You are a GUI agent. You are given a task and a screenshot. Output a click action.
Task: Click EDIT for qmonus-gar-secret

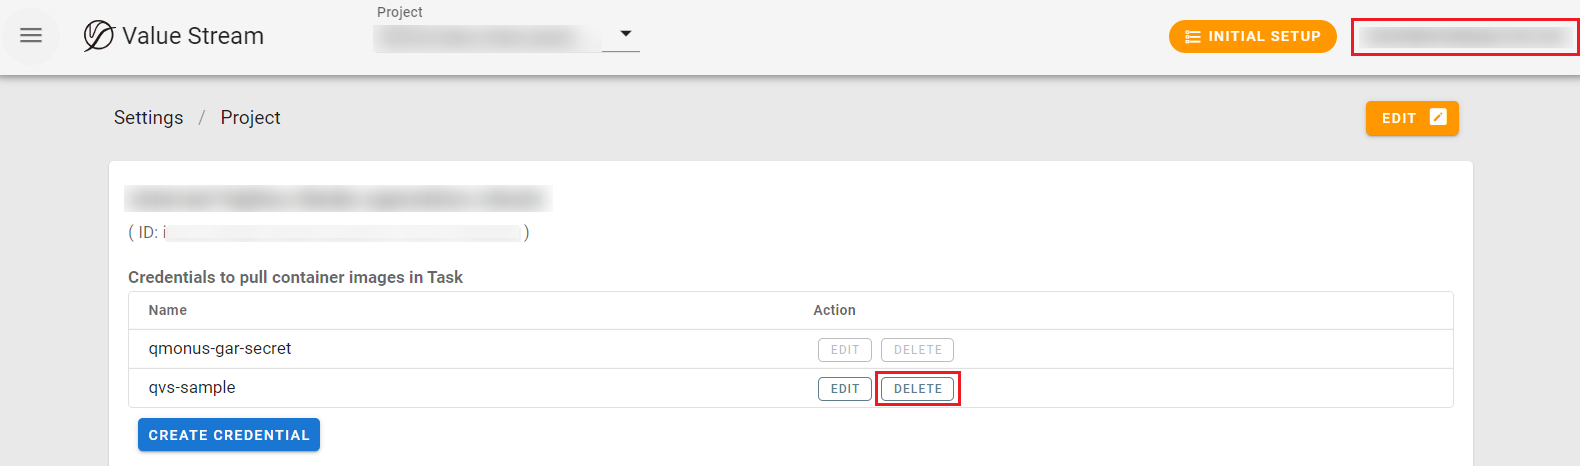tap(844, 350)
